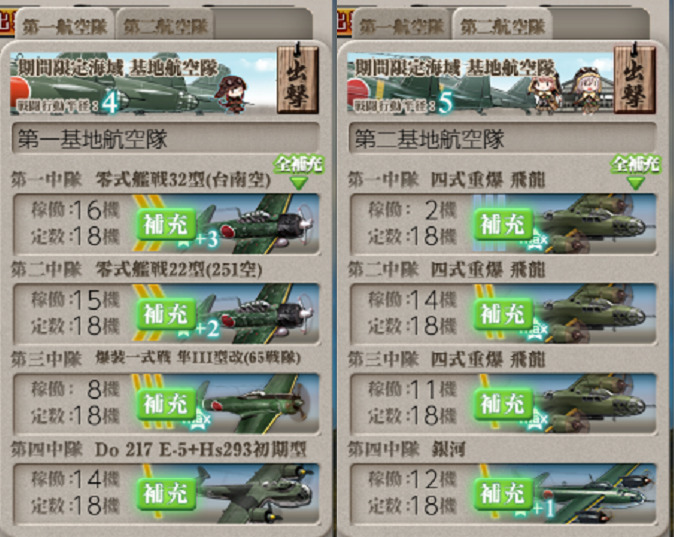
Task: Click the left panel's 出撃 wooden sign
Action: [298, 80]
